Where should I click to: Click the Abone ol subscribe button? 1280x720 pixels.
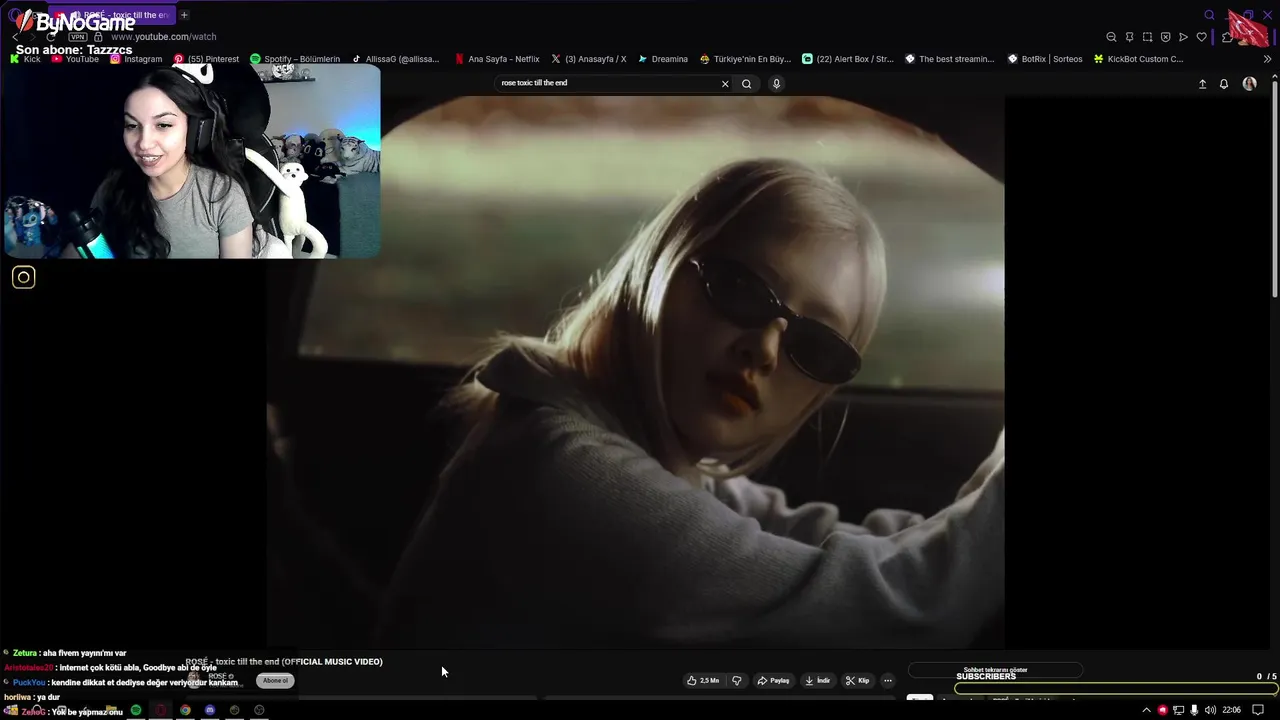coord(275,681)
